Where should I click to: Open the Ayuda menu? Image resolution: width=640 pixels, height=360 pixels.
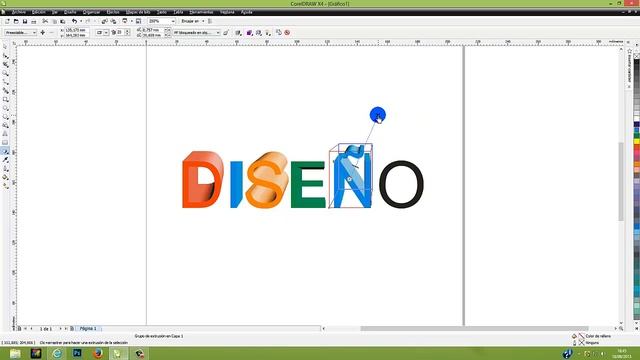(247, 12)
